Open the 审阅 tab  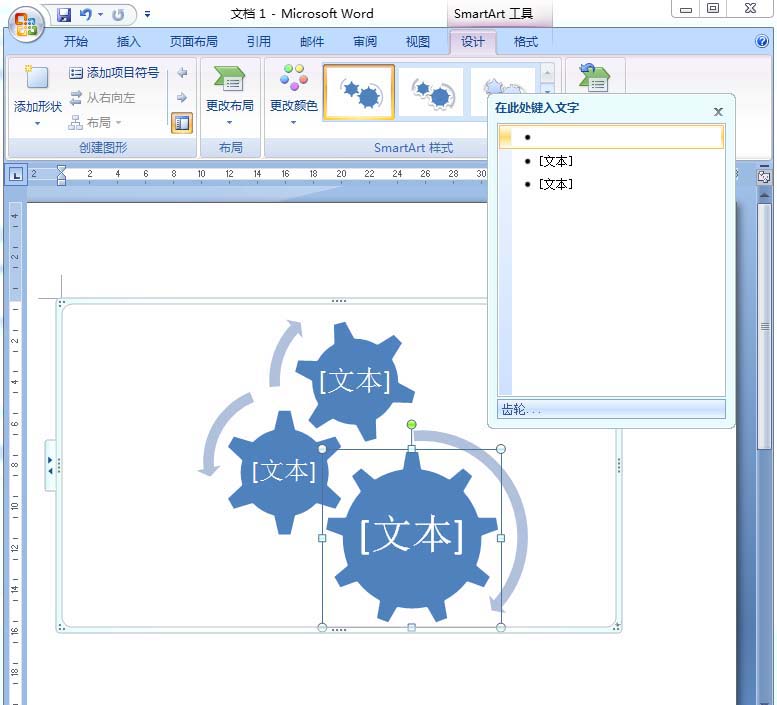[x=365, y=42]
